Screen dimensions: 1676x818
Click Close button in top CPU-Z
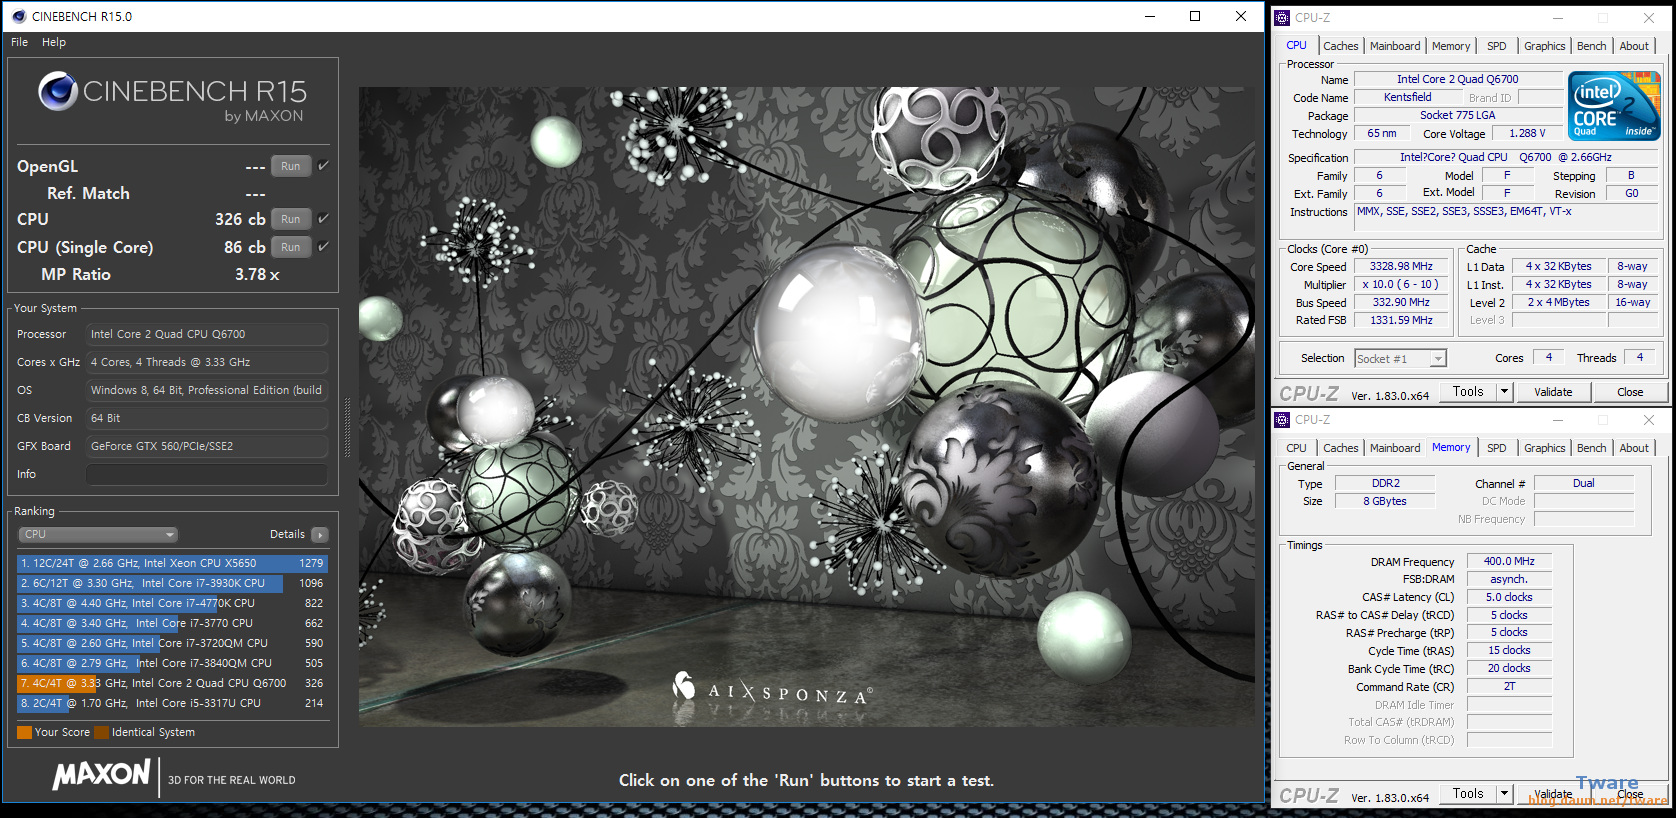[x=1630, y=392]
